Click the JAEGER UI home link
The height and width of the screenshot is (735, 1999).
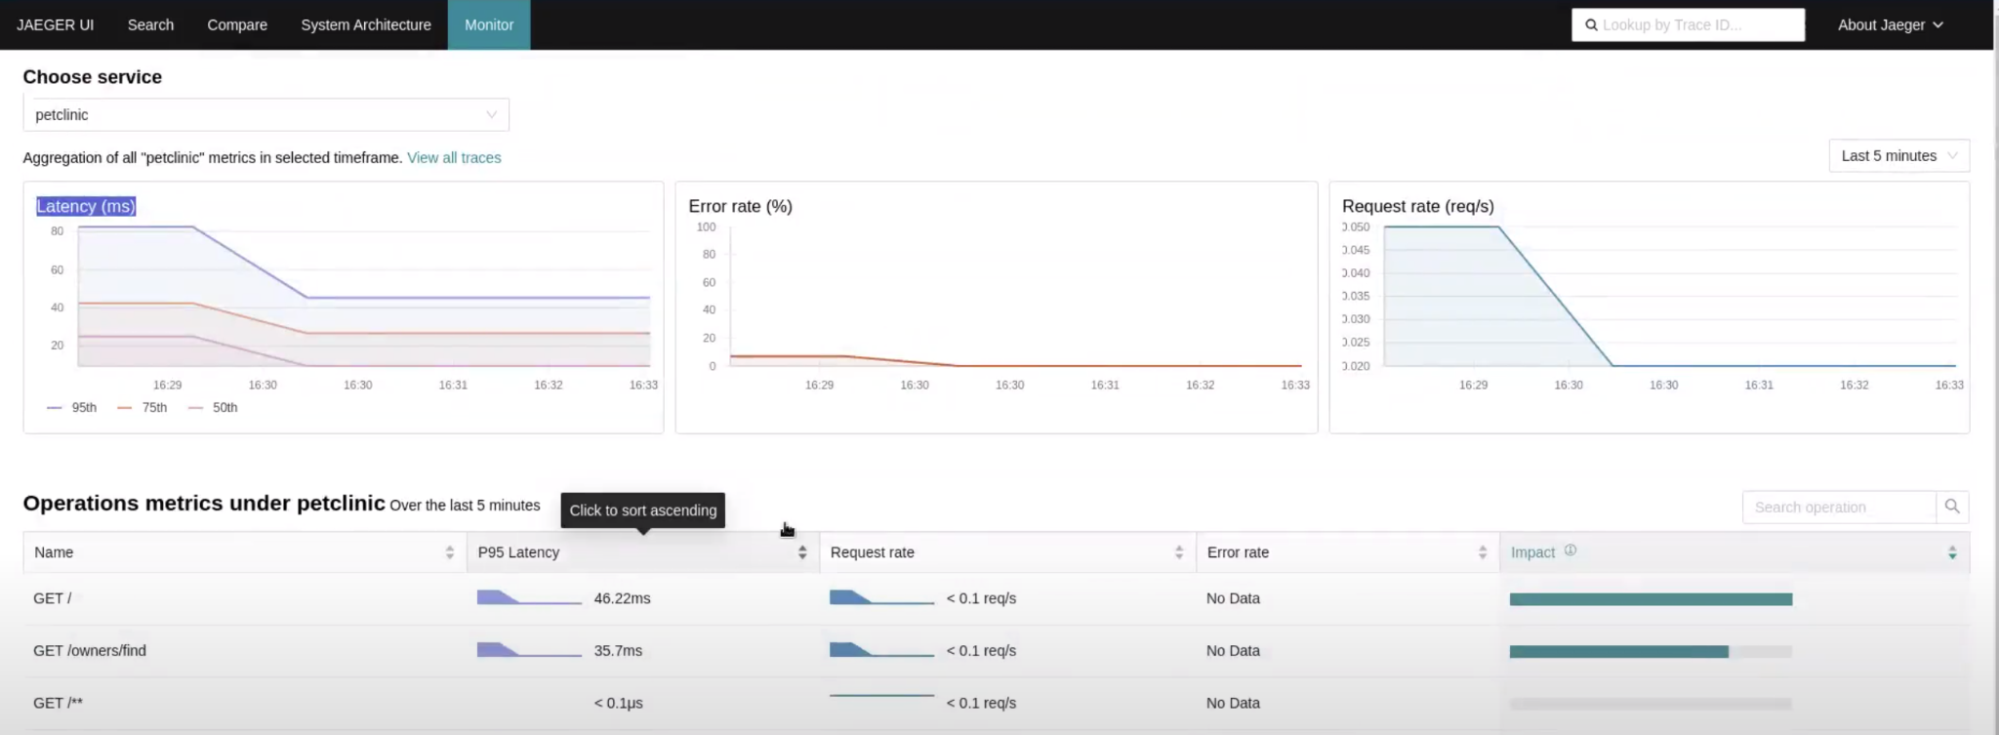[x=55, y=25]
